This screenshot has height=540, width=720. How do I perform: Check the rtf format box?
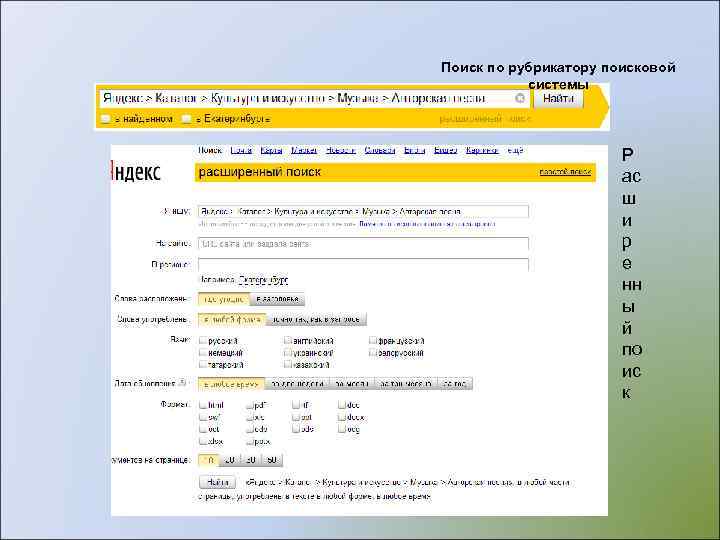296,405
